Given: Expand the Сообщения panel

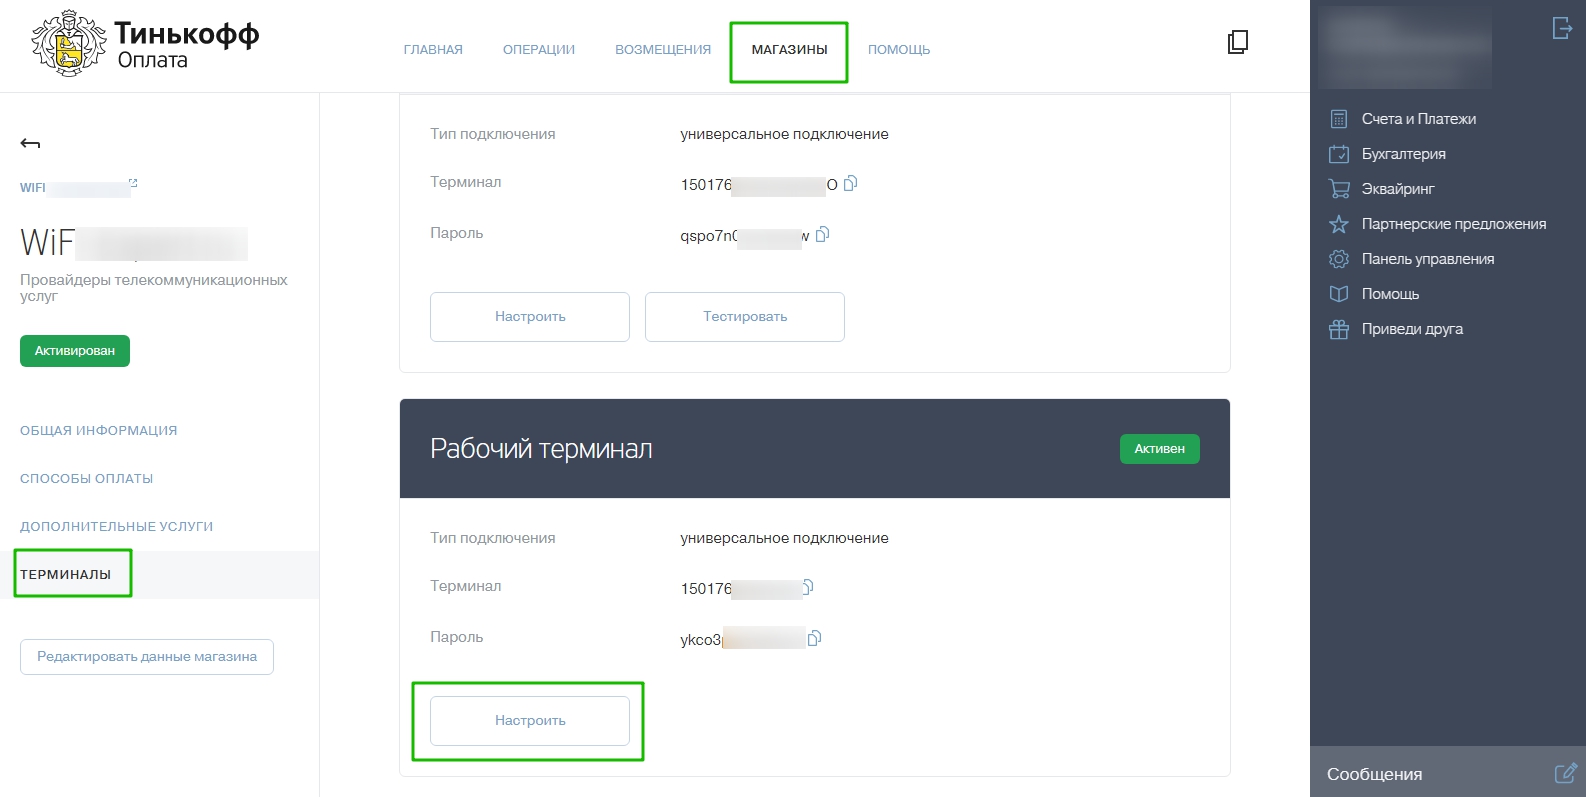Looking at the screenshot, I should coord(1374,774).
